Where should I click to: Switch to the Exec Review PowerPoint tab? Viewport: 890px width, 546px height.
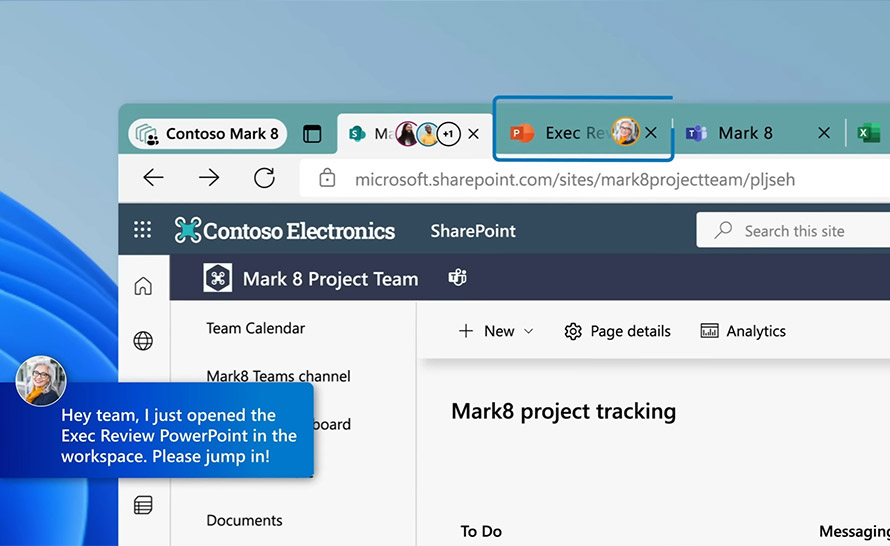pyautogui.click(x=583, y=133)
